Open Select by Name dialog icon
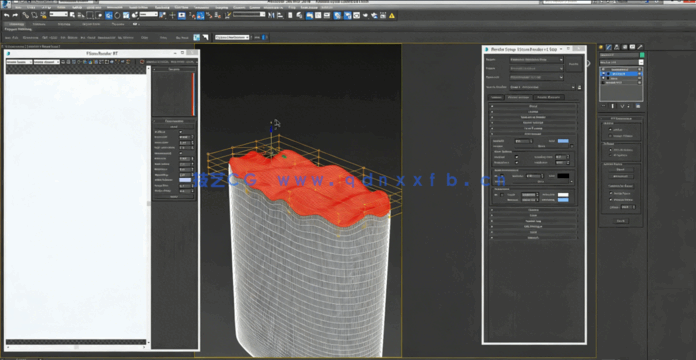The width and height of the screenshot is (696, 360). click(81, 15)
